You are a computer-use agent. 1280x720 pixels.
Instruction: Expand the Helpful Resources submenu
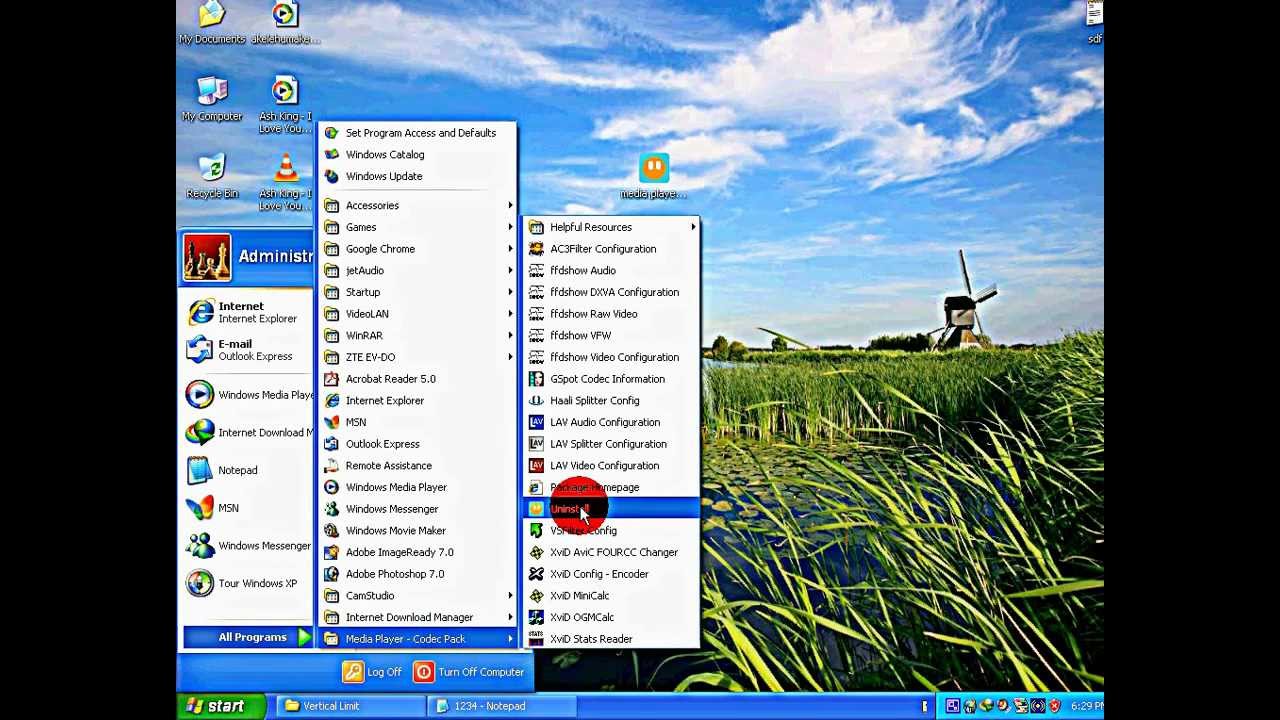(612, 227)
